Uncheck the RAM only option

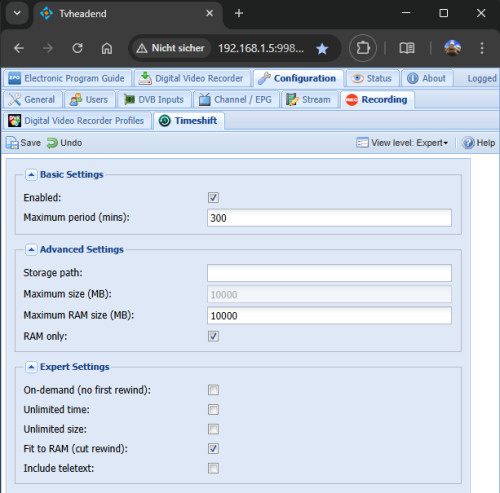213,336
